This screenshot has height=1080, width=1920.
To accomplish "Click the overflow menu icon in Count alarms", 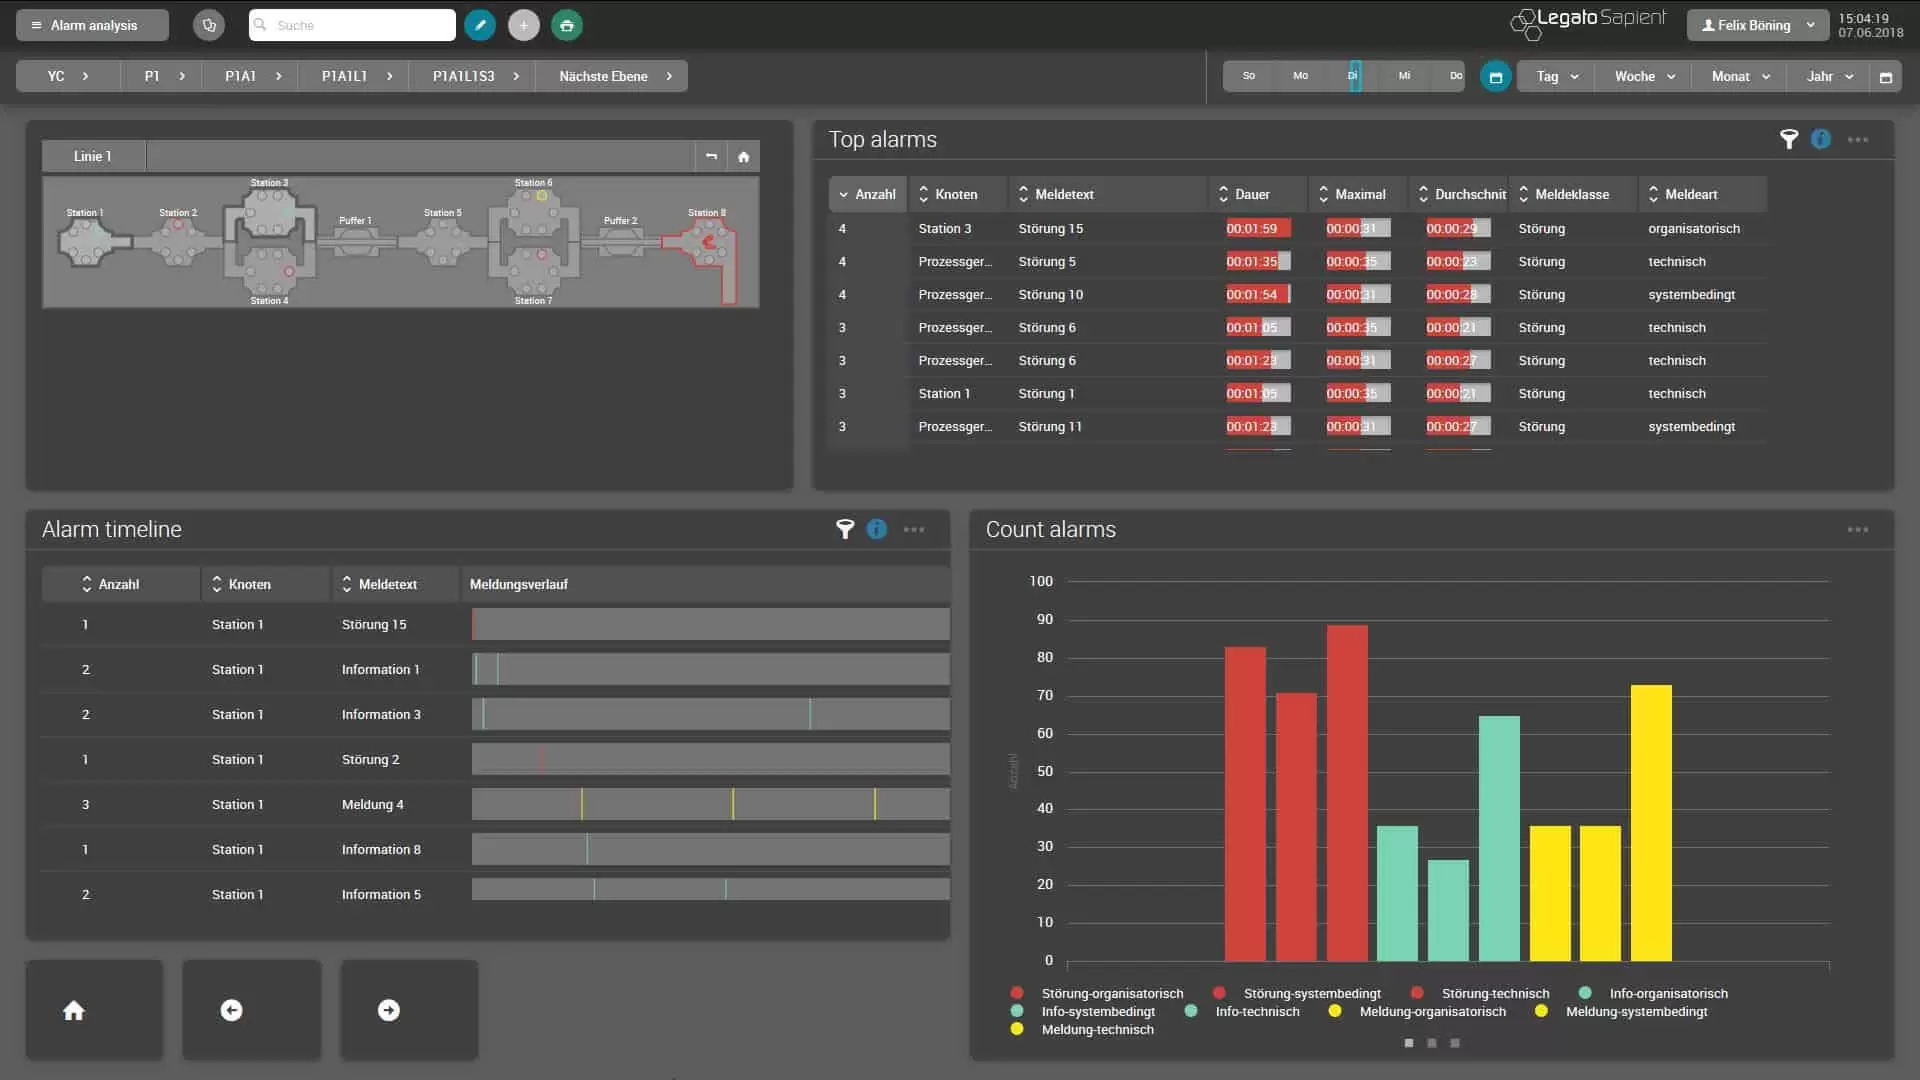I will 1858,529.
